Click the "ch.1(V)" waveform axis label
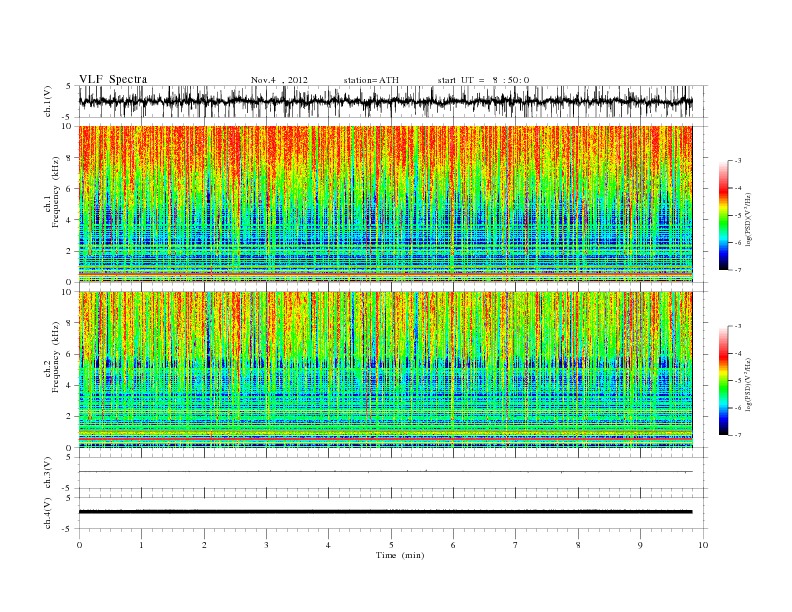 tap(48, 101)
